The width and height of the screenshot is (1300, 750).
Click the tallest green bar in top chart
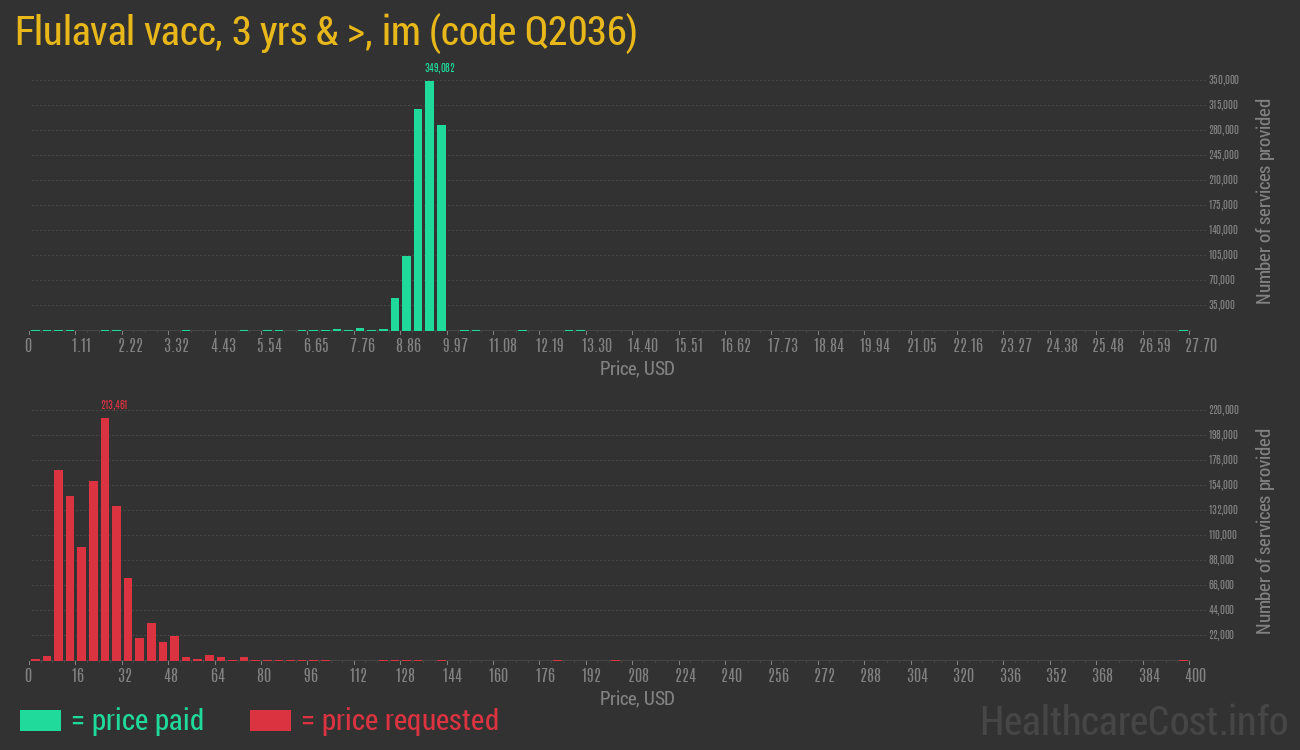pos(429,205)
